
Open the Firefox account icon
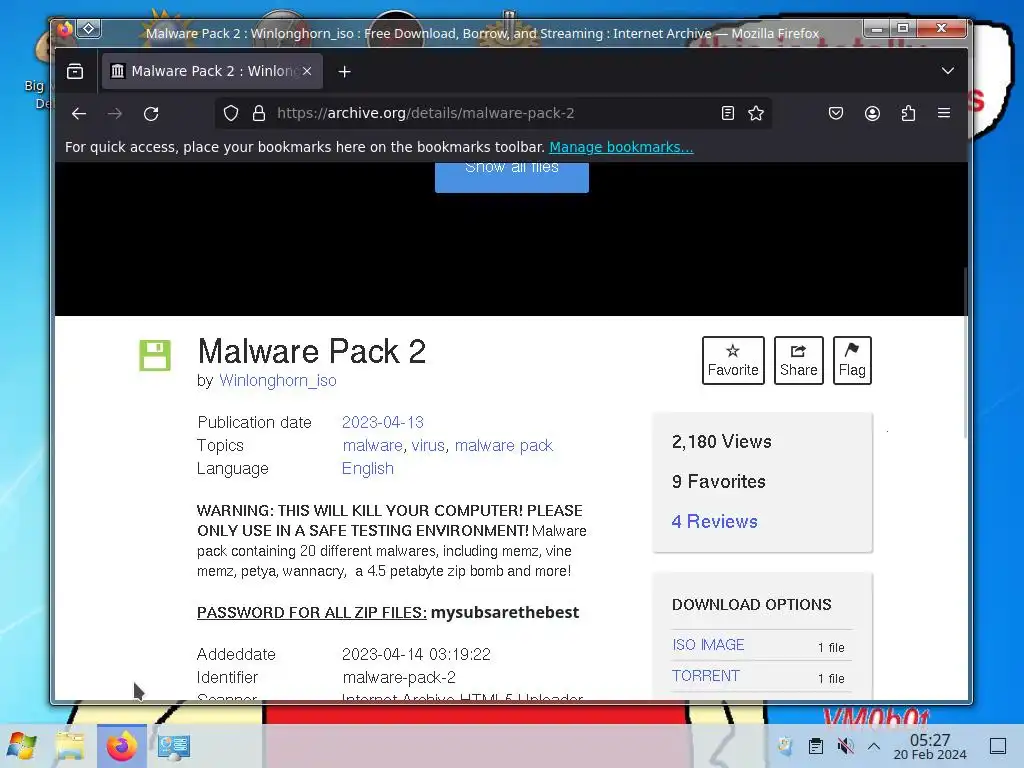click(x=872, y=114)
